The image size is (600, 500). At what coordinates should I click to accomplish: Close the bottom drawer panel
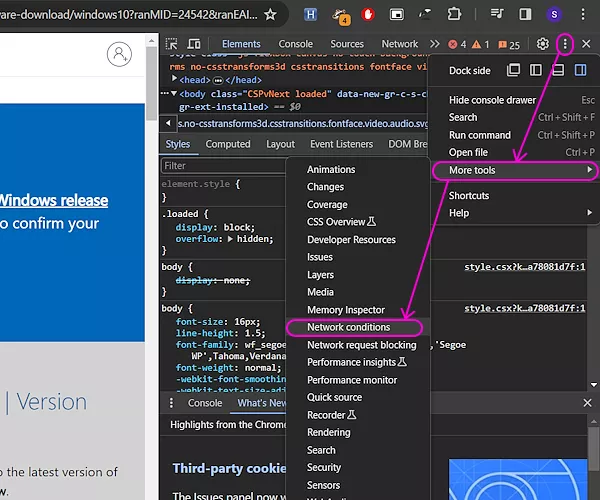point(587,403)
